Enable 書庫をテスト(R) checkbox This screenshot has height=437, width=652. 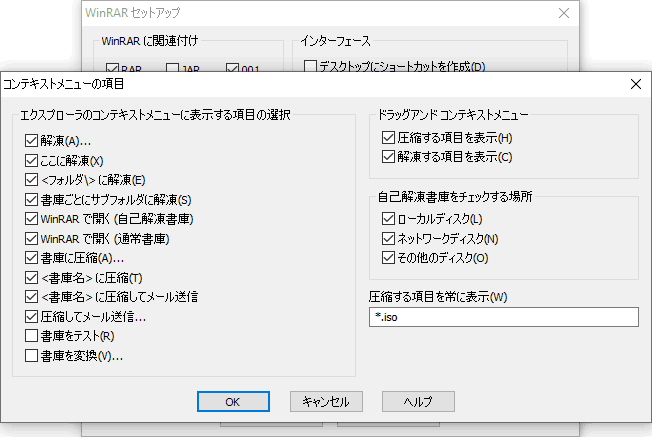pyautogui.click(x=32, y=336)
